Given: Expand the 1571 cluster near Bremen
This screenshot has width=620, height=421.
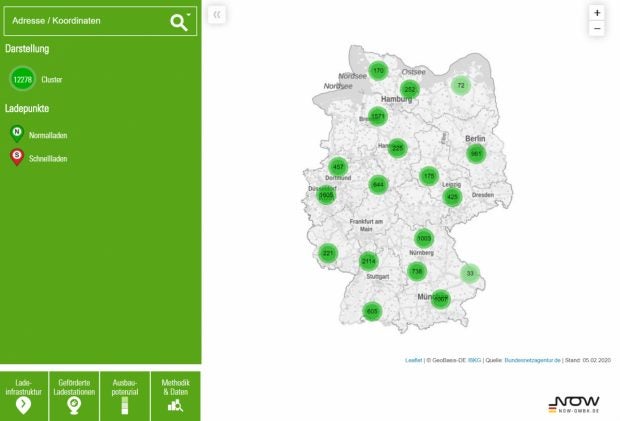Looking at the screenshot, I should pos(377,116).
